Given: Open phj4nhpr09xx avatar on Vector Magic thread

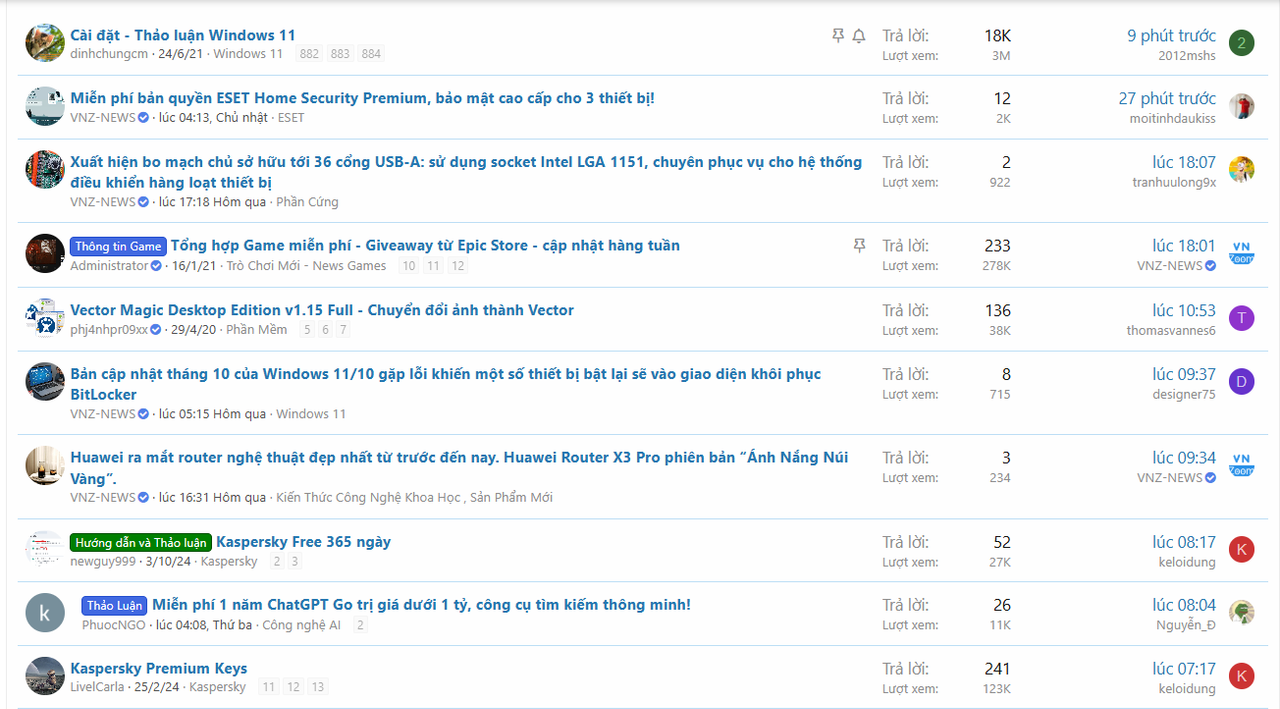Looking at the screenshot, I should click(x=45, y=318).
